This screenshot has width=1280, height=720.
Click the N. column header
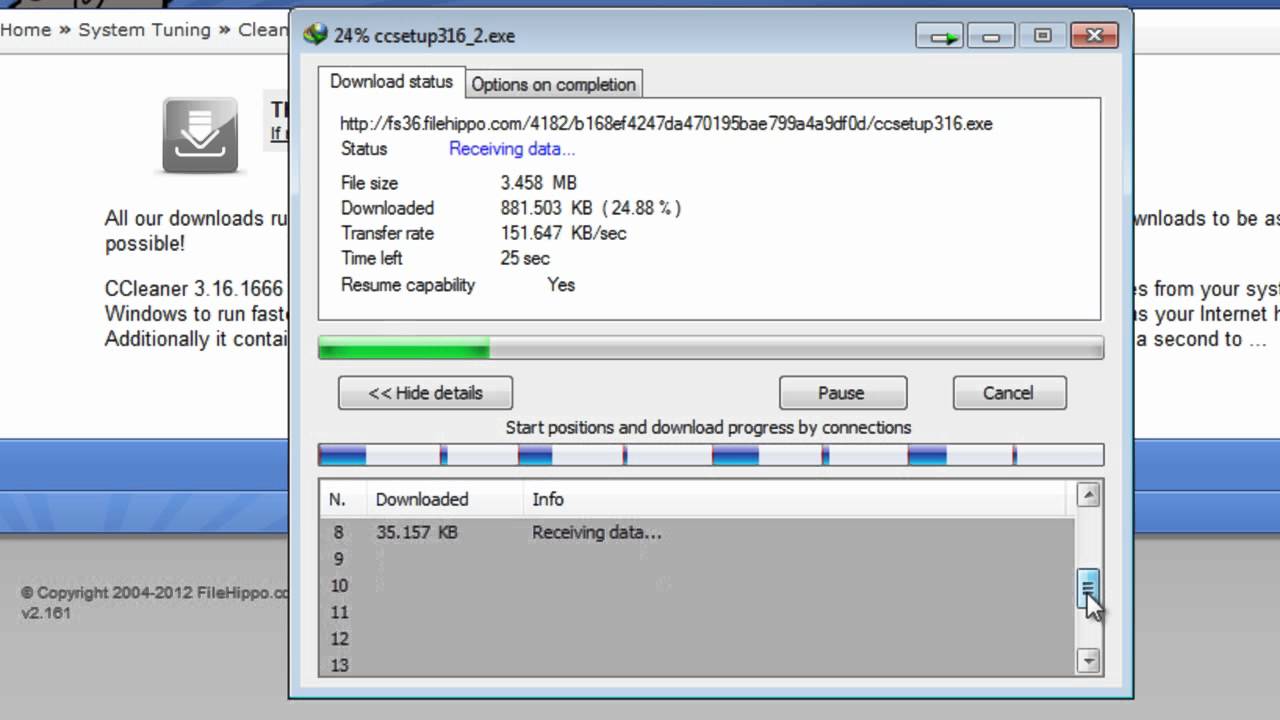click(x=343, y=499)
